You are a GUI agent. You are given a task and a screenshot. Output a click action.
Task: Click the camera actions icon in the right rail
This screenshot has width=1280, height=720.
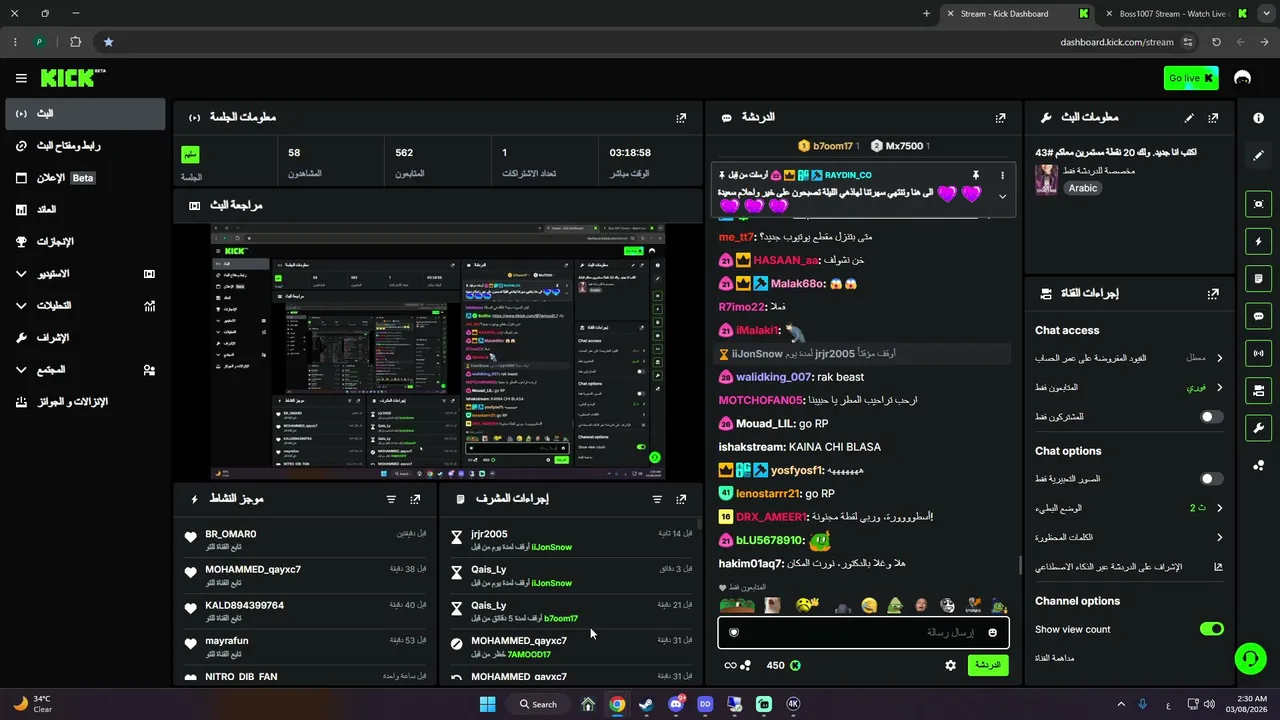click(1258, 390)
